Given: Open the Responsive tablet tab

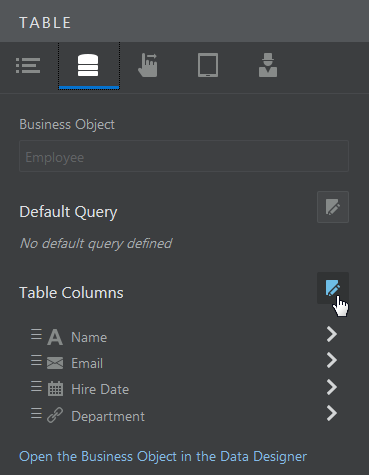Looking at the screenshot, I should click(208, 65).
